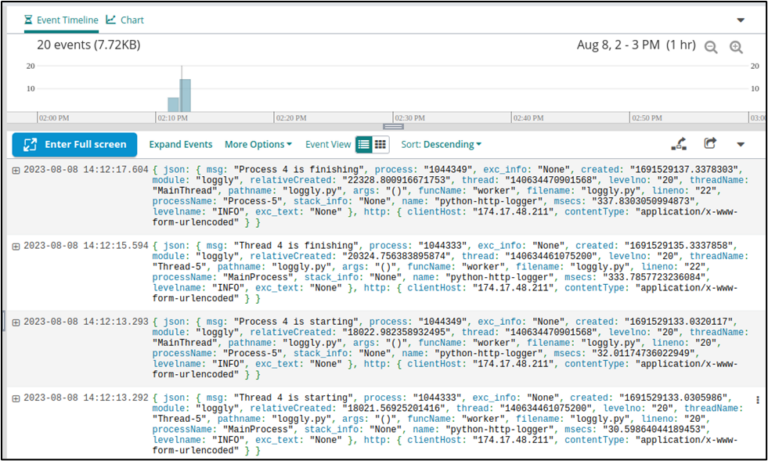Click the alert/route icon in toolbar
The height and width of the screenshot is (461, 768).
(x=679, y=144)
